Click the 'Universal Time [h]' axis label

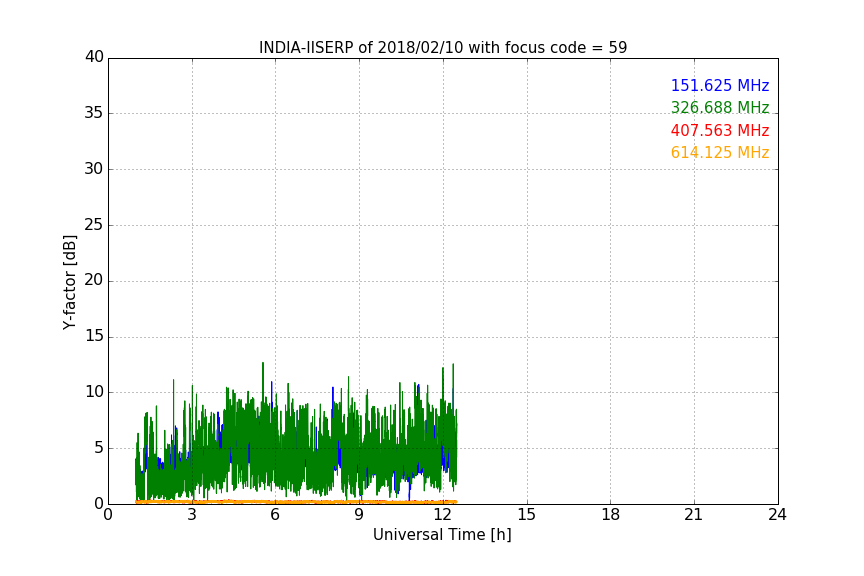[442, 535]
